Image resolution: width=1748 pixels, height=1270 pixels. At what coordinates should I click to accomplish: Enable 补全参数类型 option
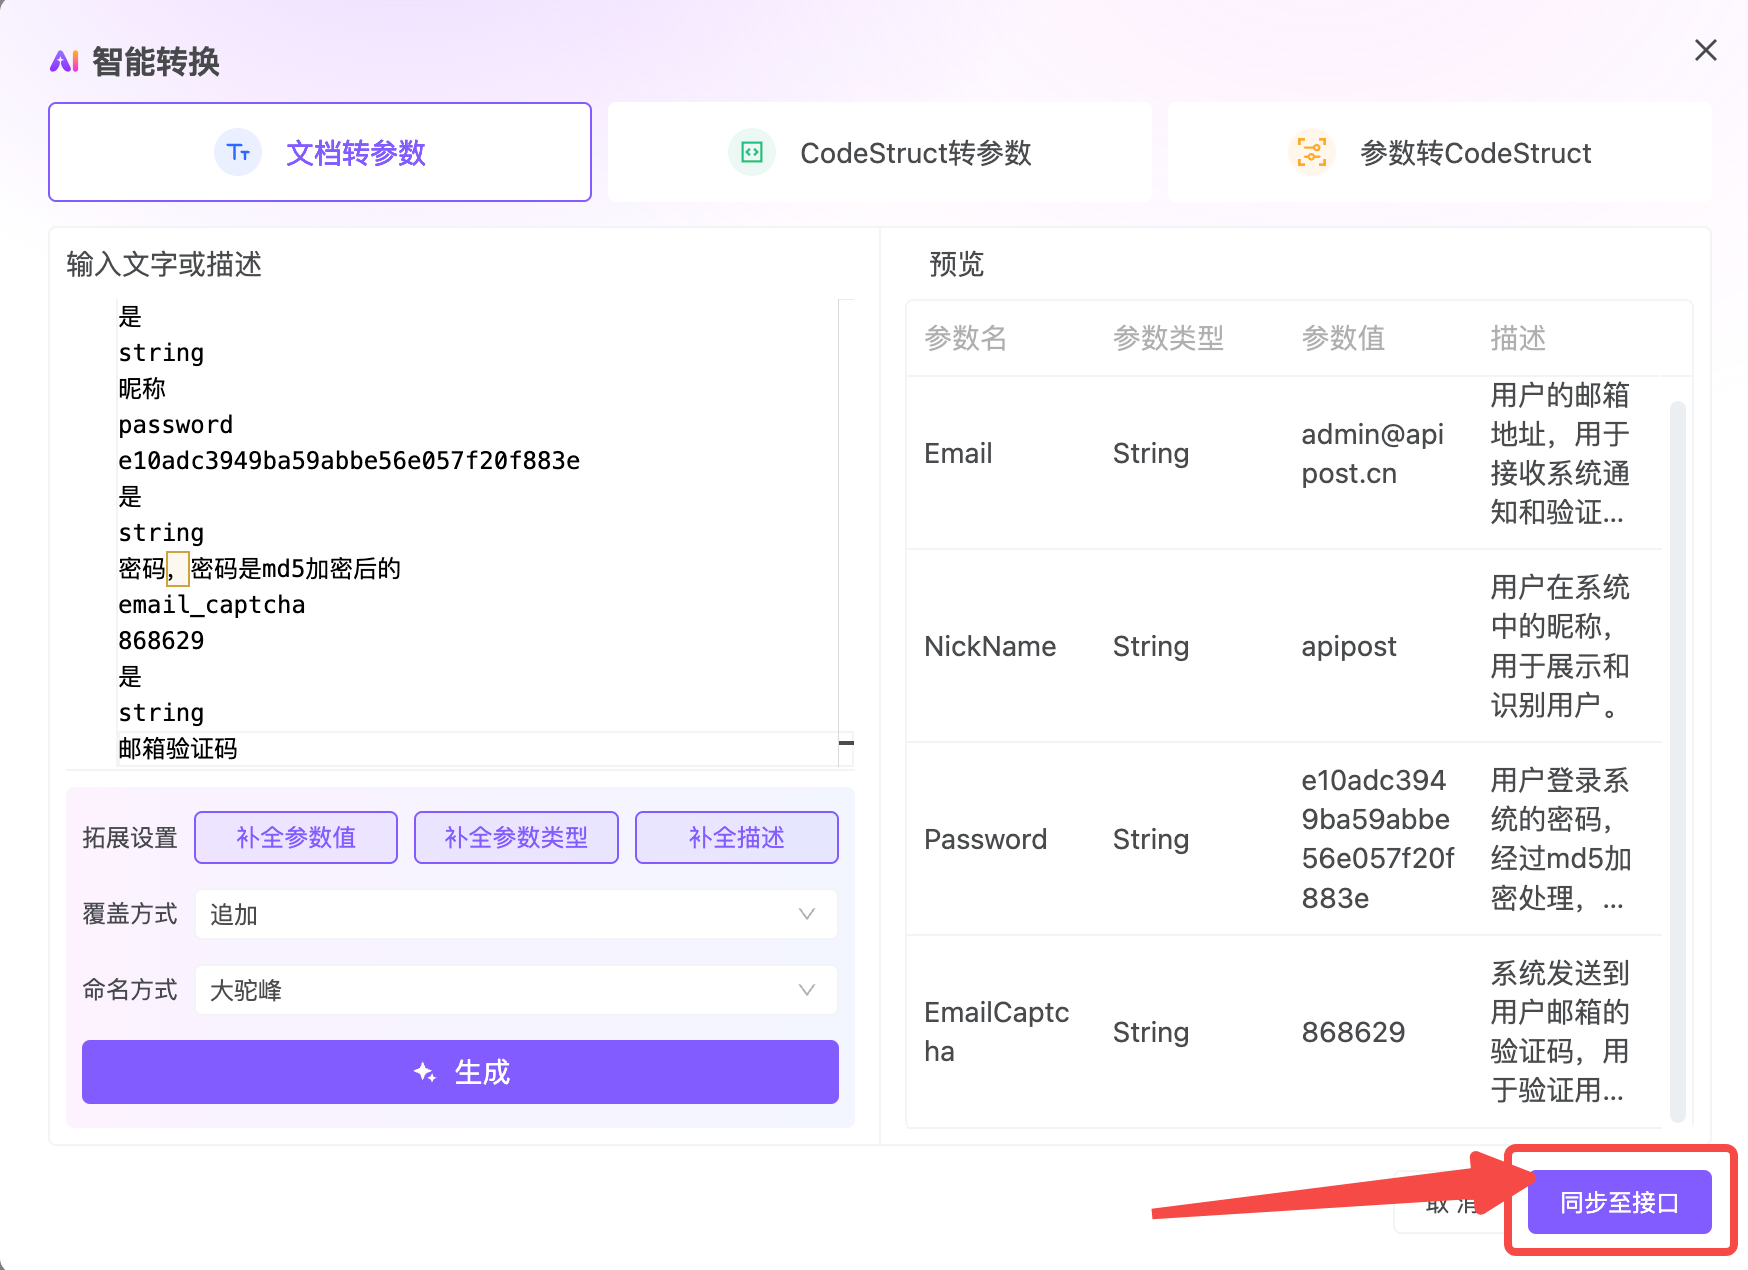(x=515, y=837)
